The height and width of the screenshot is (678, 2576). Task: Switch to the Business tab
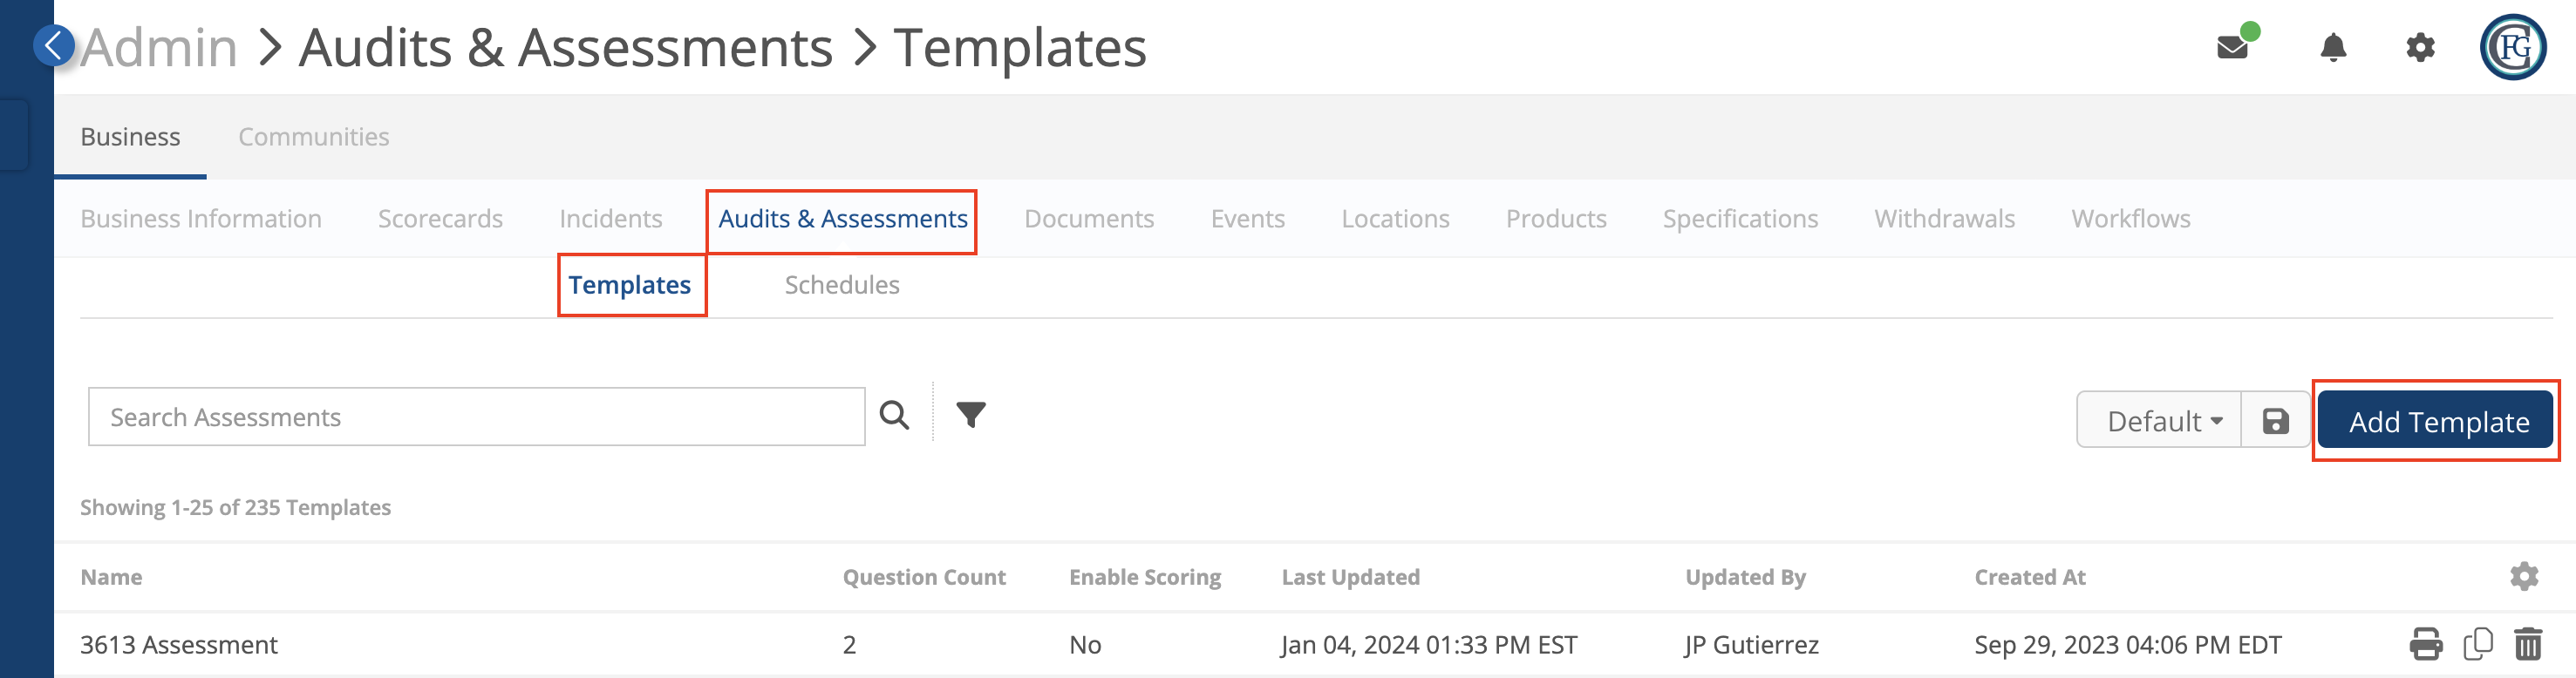[130, 137]
